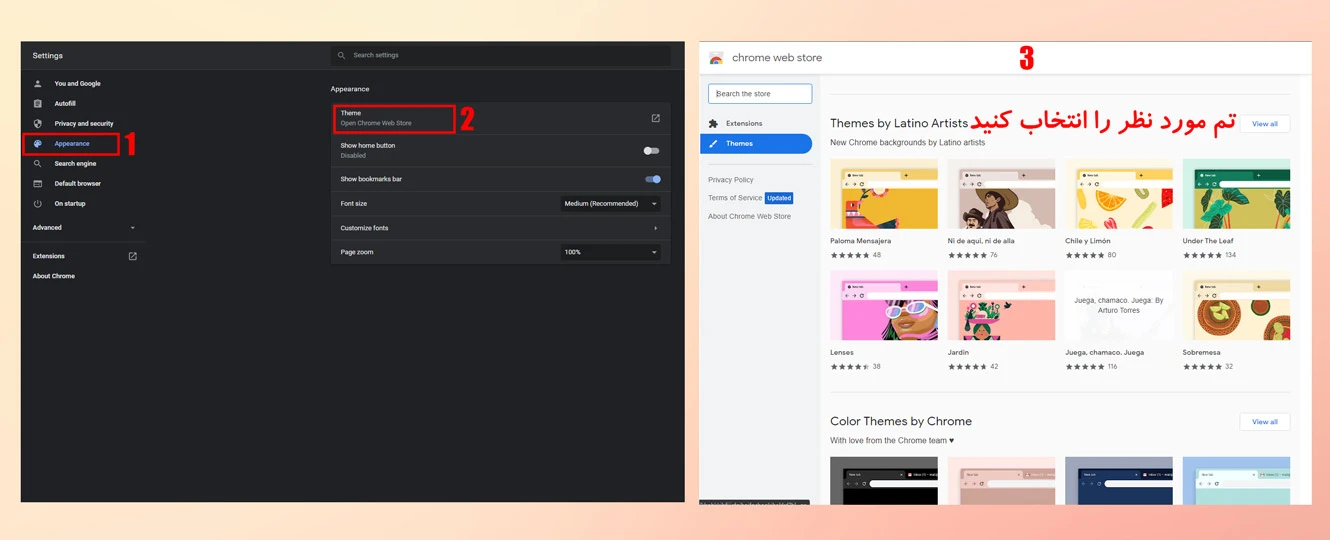Image resolution: width=1330 pixels, height=540 pixels.
Task: Open the Page zoom 100% dropdown
Action: tap(610, 252)
